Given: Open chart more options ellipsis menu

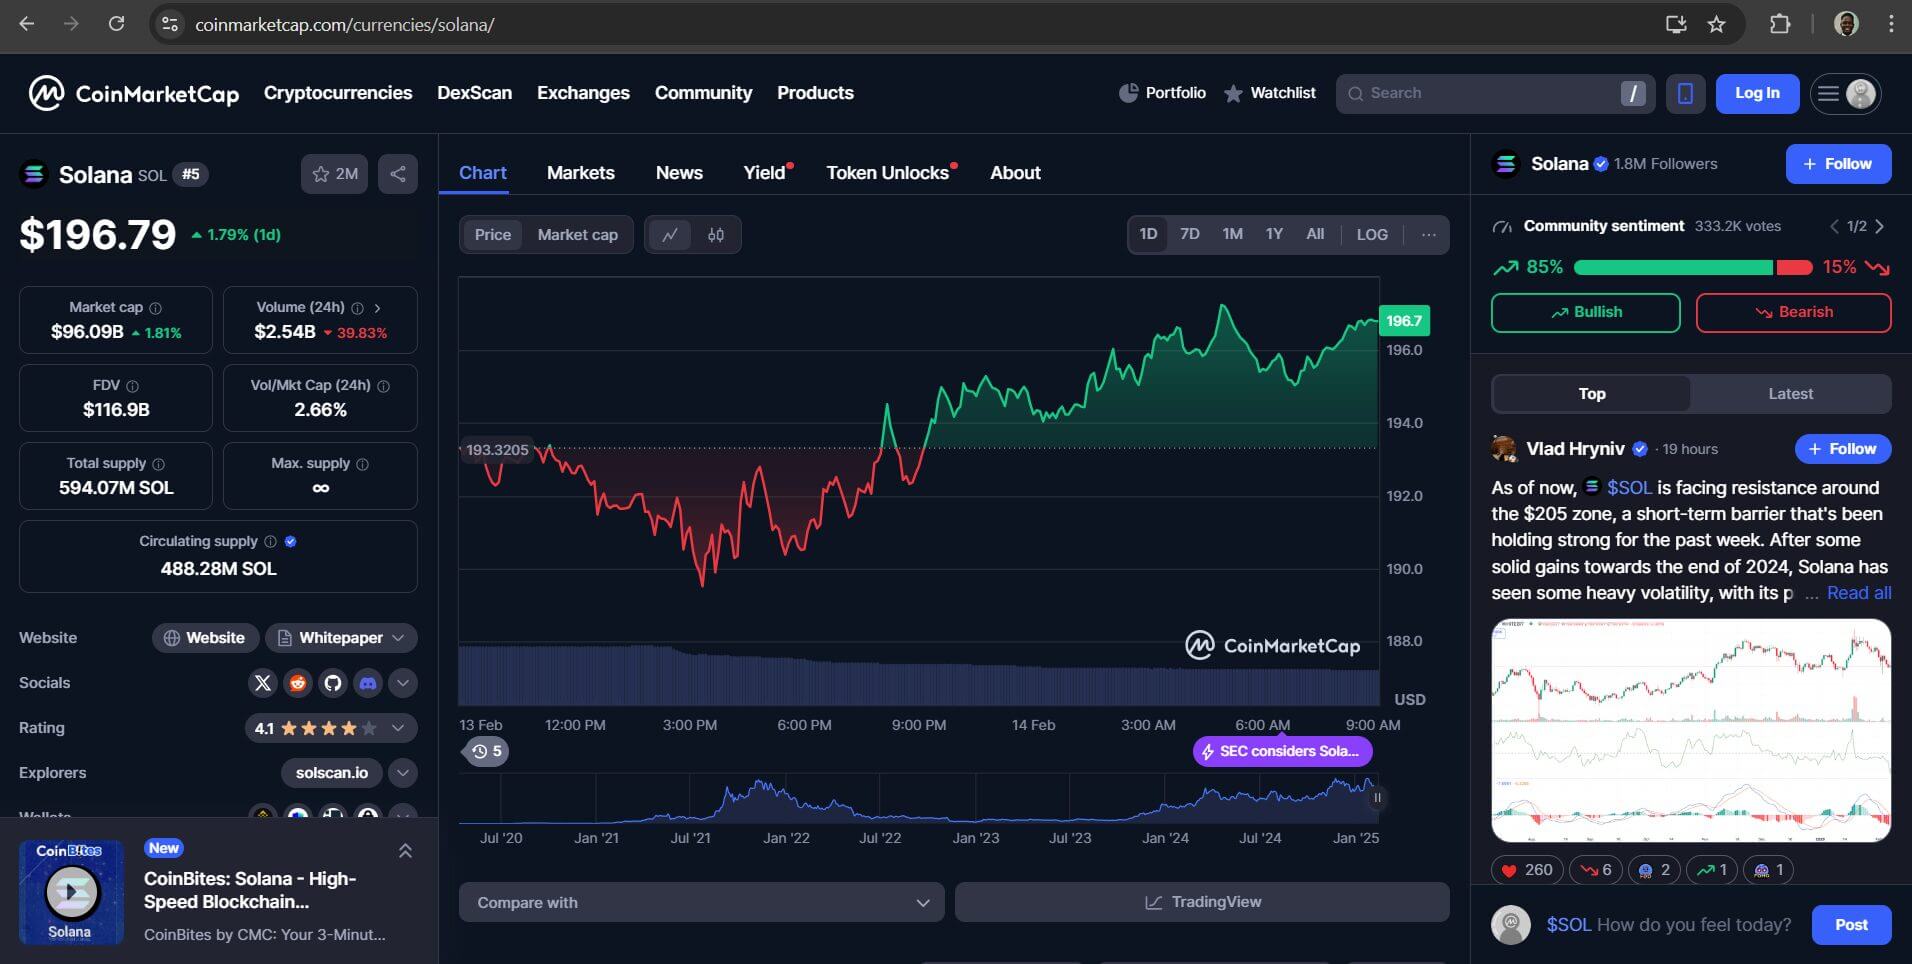Looking at the screenshot, I should (1428, 235).
